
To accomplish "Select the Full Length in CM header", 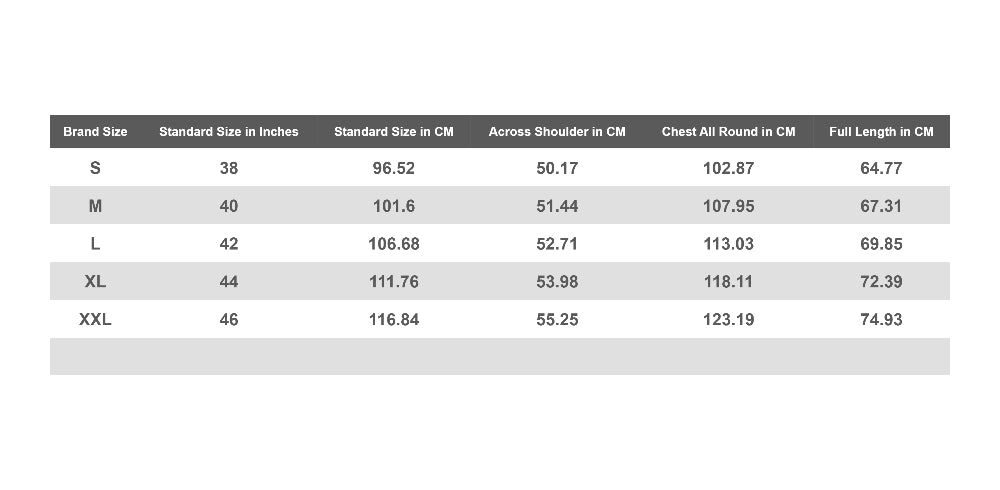I will click(881, 131).
